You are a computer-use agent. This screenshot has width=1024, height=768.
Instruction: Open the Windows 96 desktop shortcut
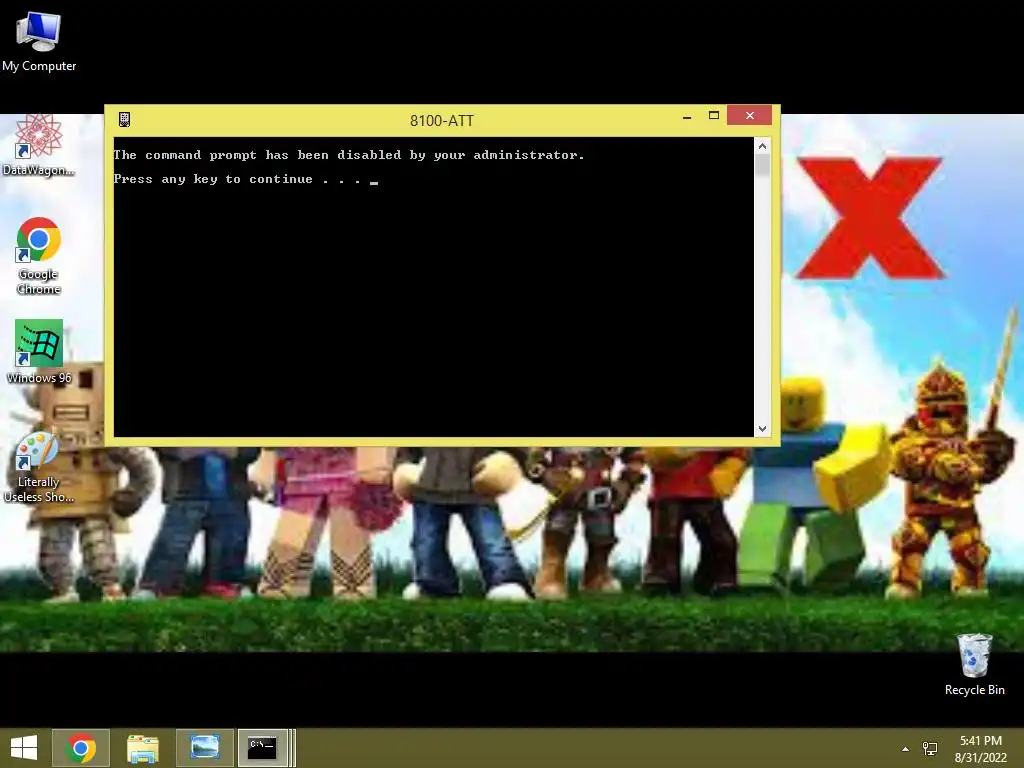(x=39, y=351)
